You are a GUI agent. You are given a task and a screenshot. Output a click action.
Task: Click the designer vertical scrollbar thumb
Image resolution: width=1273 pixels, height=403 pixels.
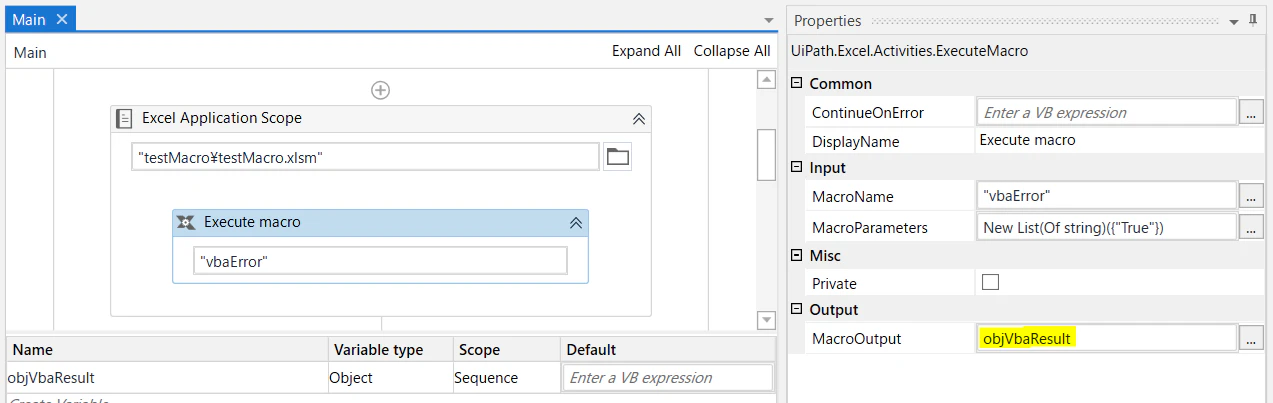(x=766, y=155)
